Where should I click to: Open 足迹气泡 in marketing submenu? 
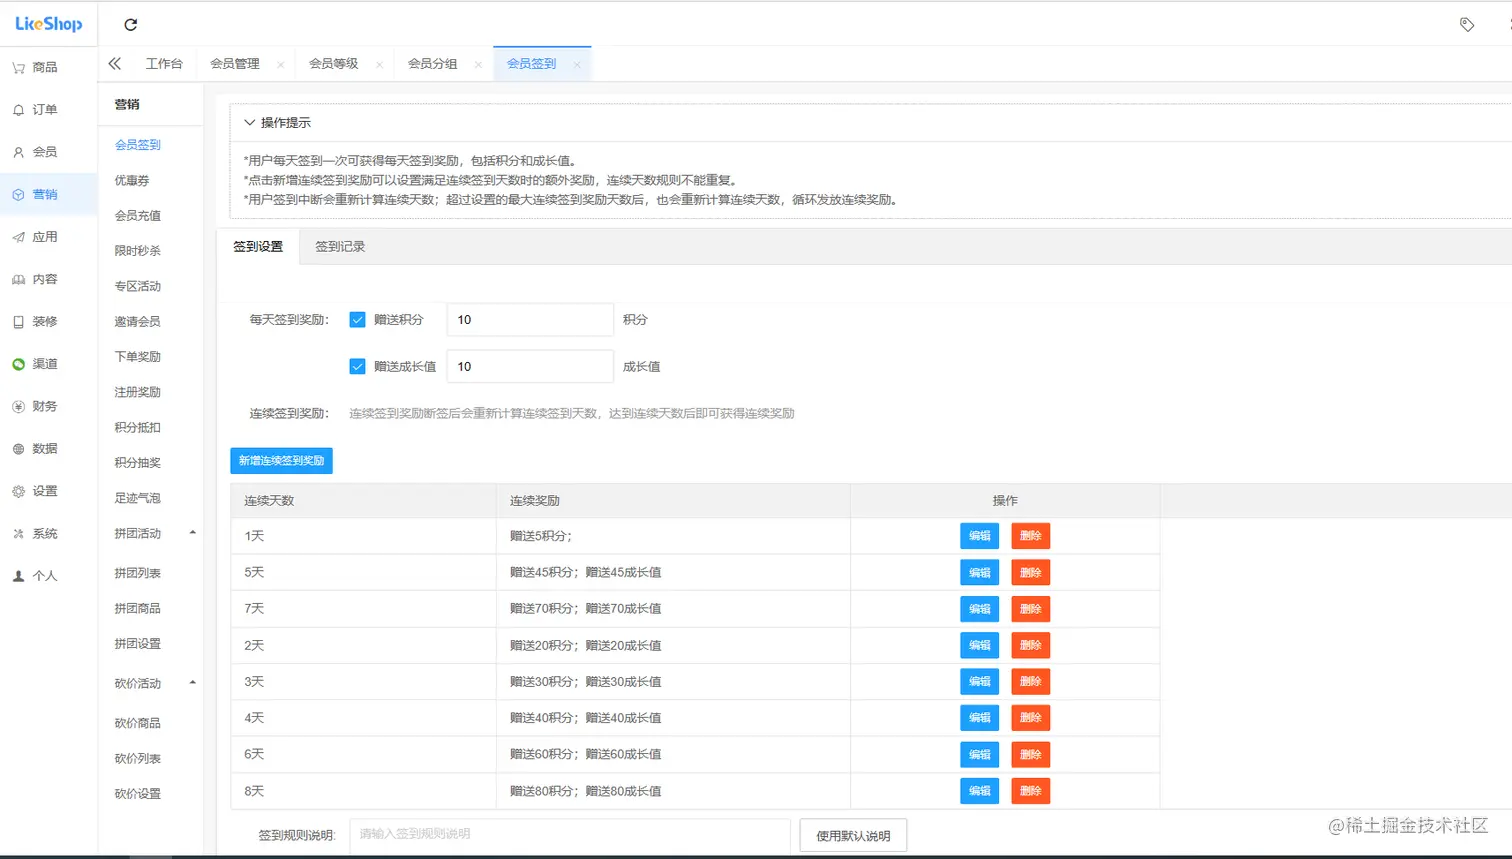pos(138,498)
